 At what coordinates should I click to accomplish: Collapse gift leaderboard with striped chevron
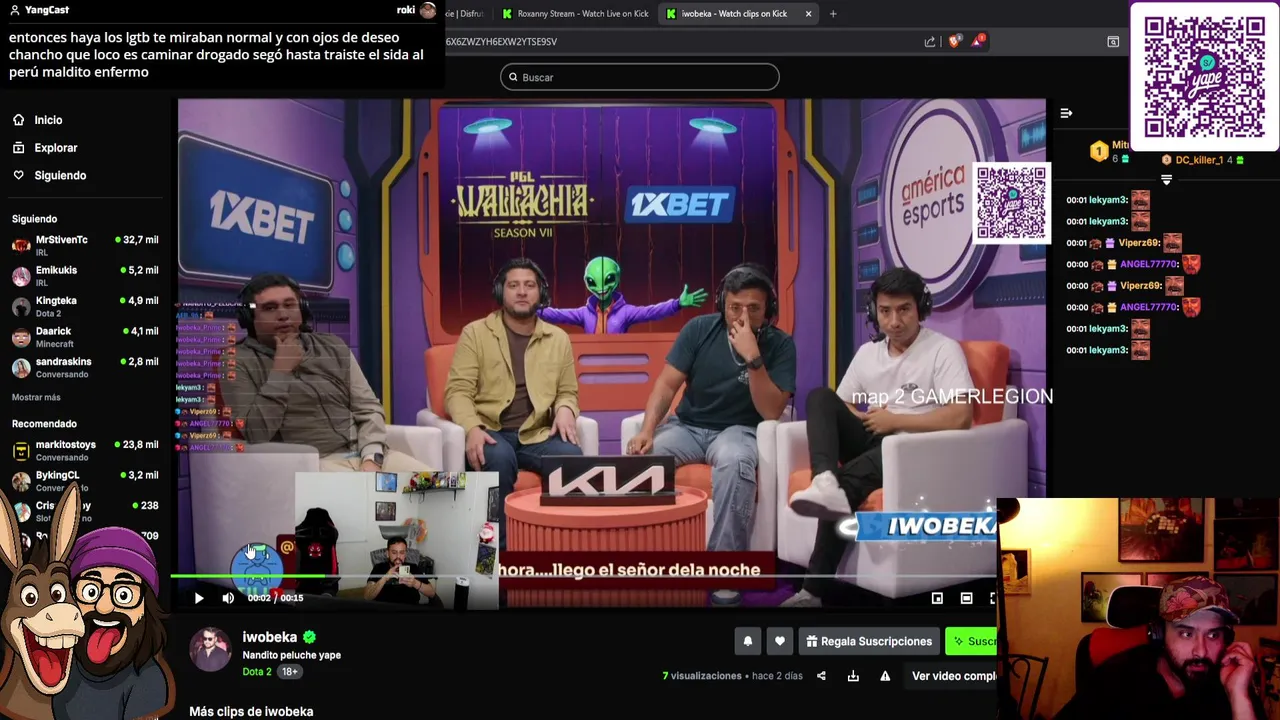click(1166, 179)
